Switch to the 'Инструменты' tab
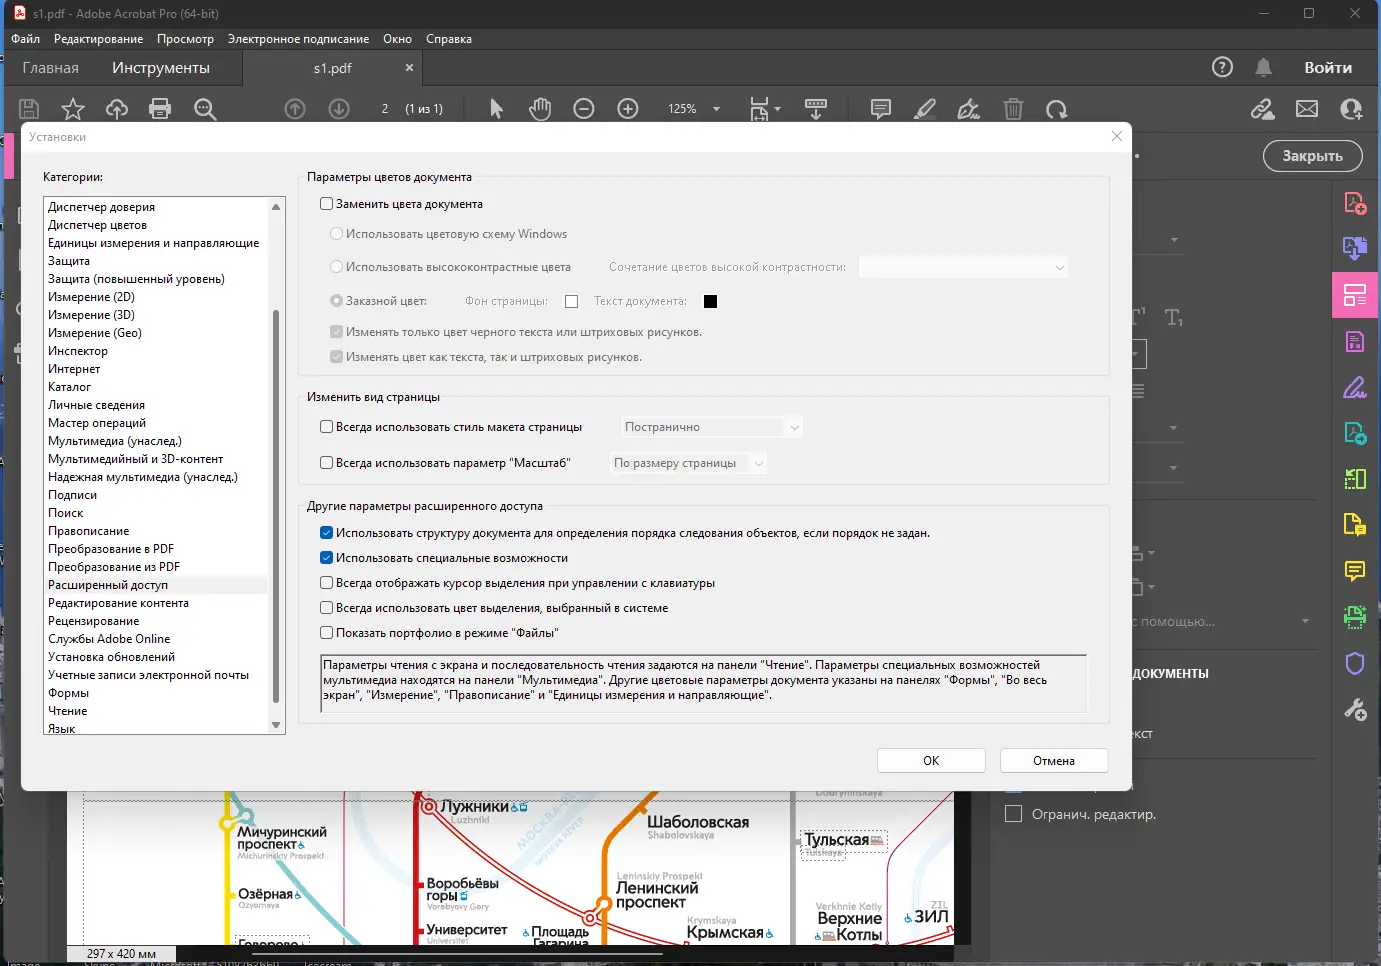Screen dimensions: 1381x966 click(x=161, y=68)
